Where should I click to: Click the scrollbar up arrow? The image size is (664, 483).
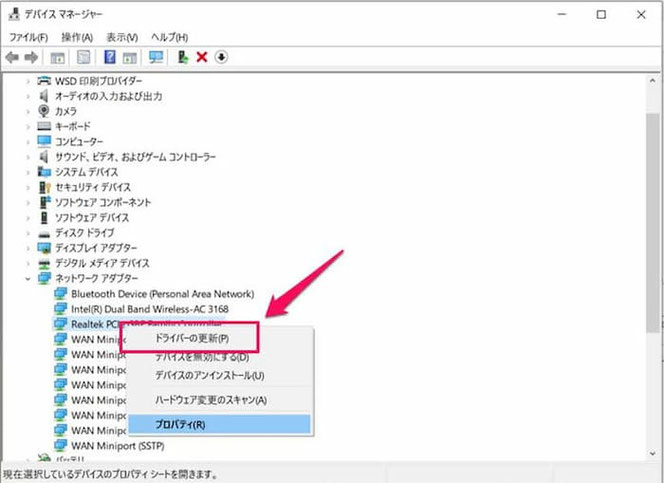tap(653, 80)
